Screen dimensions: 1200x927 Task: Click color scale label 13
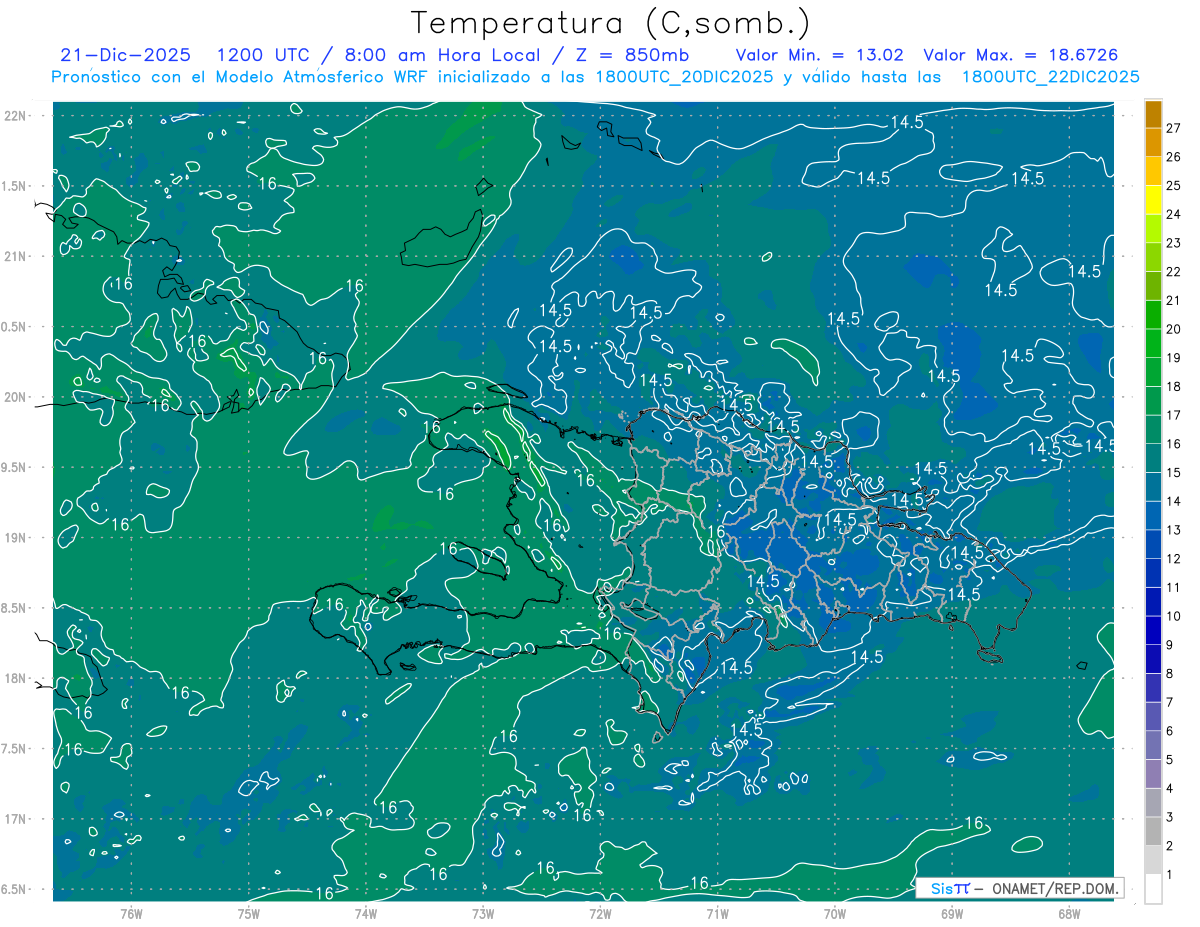tap(1173, 530)
